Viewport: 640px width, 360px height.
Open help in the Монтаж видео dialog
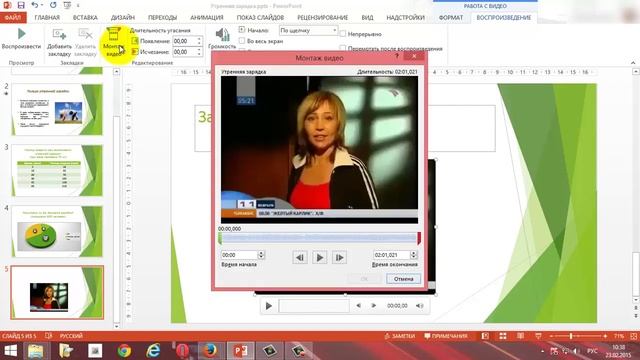click(x=397, y=56)
